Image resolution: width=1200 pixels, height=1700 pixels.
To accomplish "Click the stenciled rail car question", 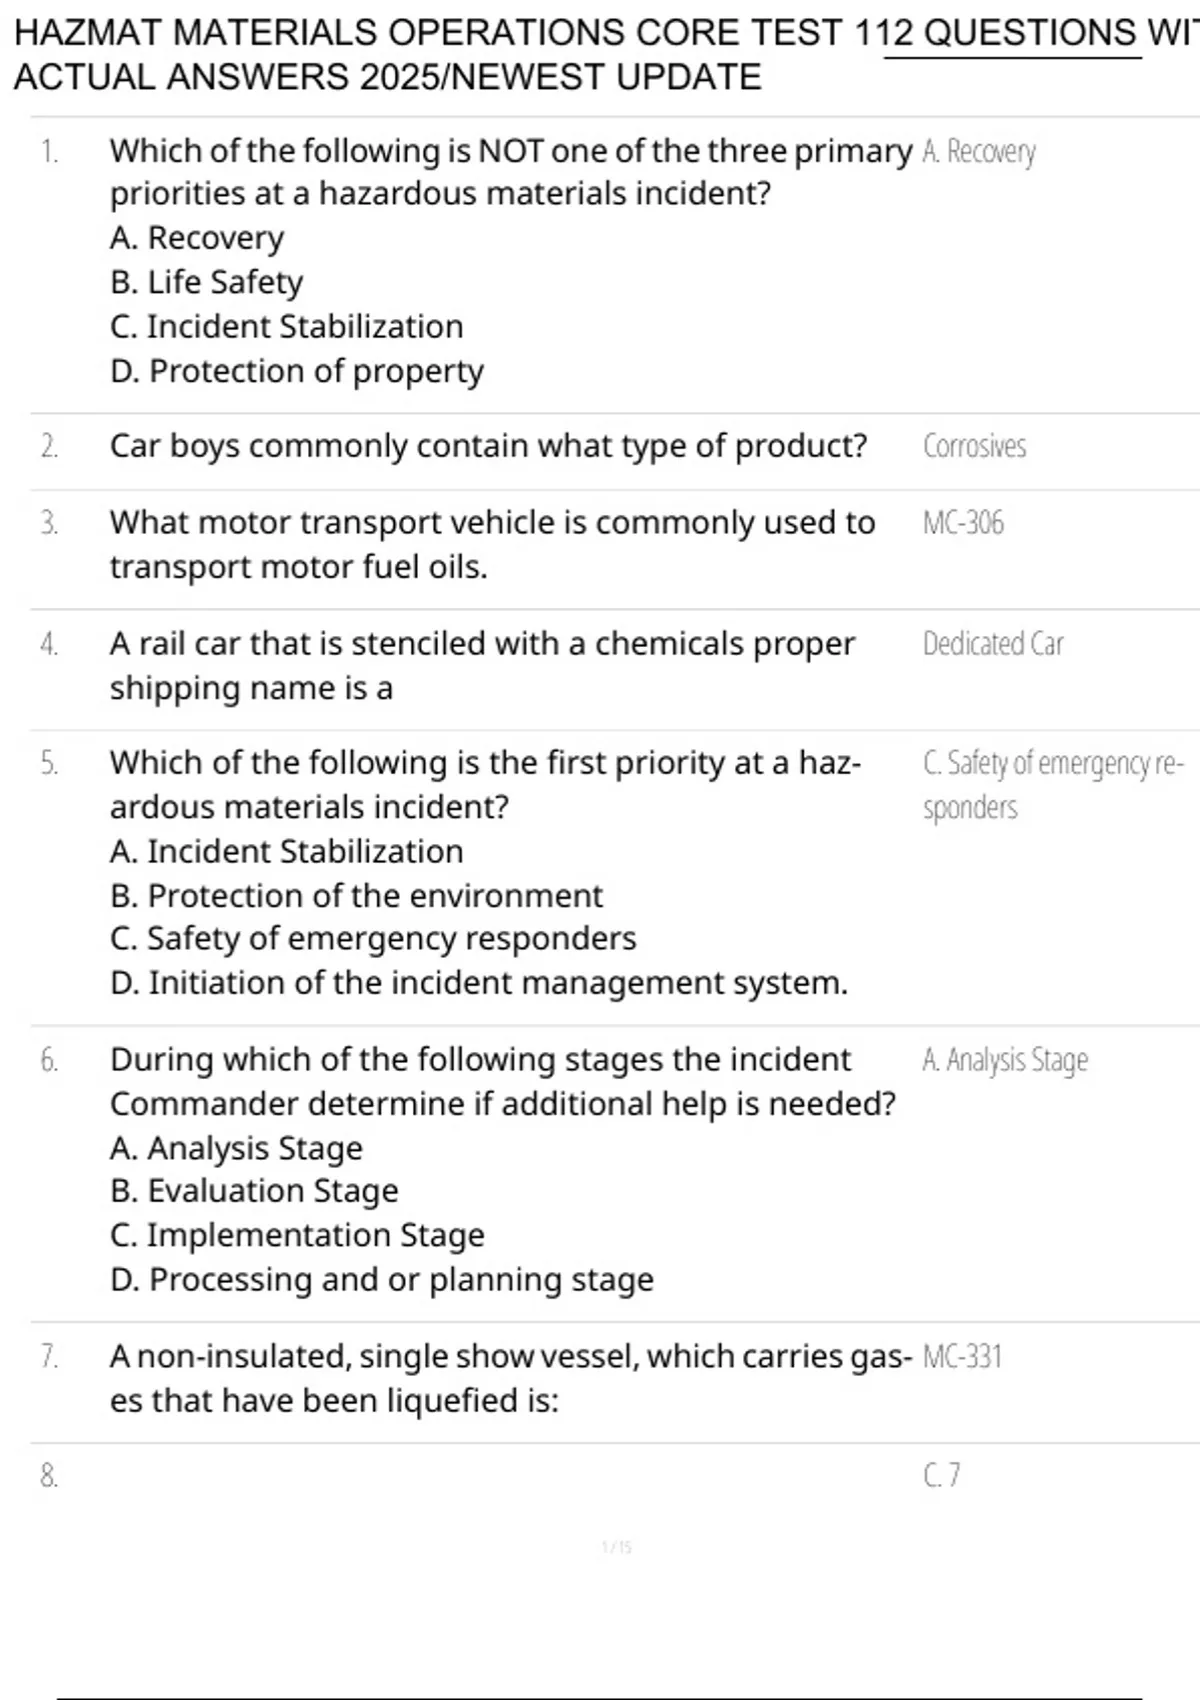I will click(x=482, y=665).
